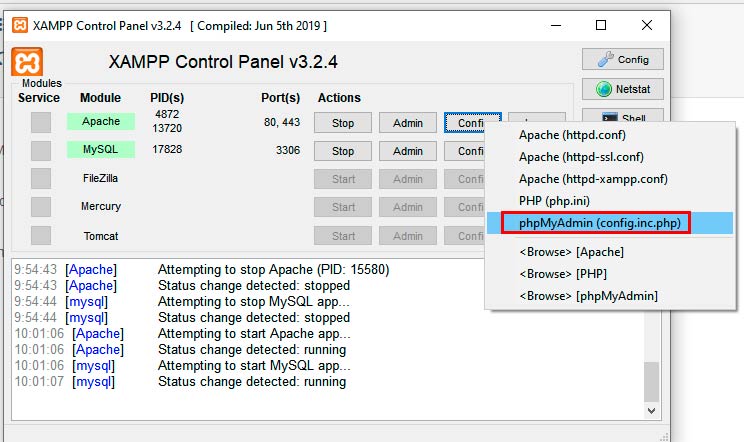Click the Tomcat Admin button
This screenshot has height=442, width=744.
(408, 236)
